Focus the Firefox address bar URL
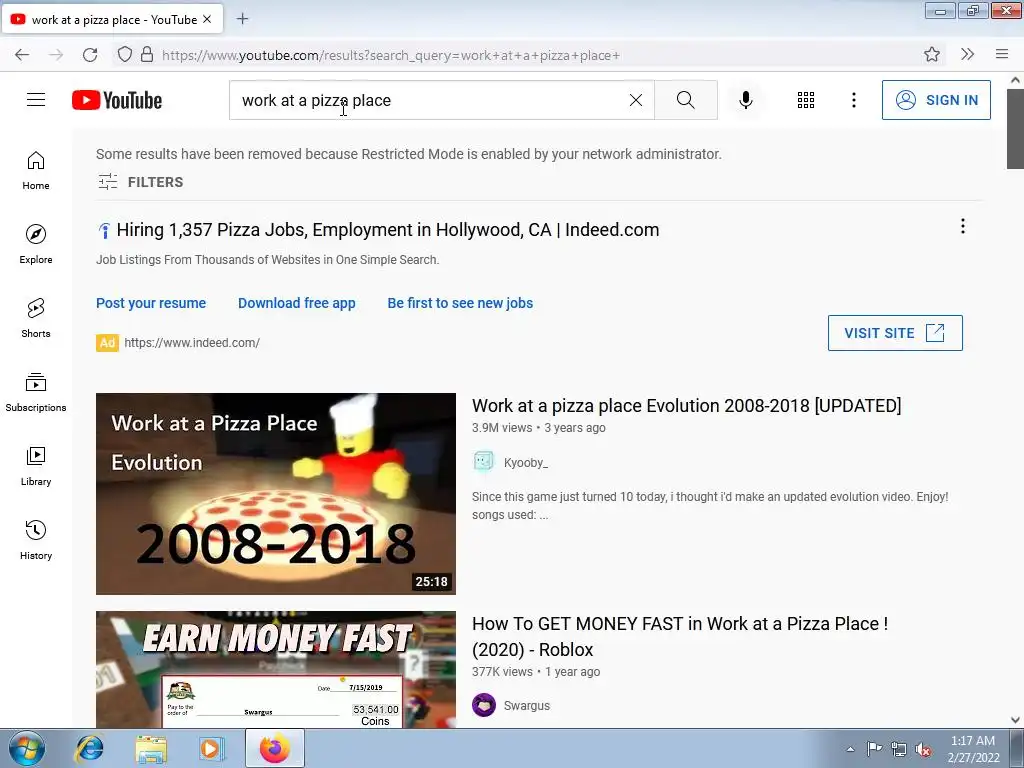 coord(391,56)
